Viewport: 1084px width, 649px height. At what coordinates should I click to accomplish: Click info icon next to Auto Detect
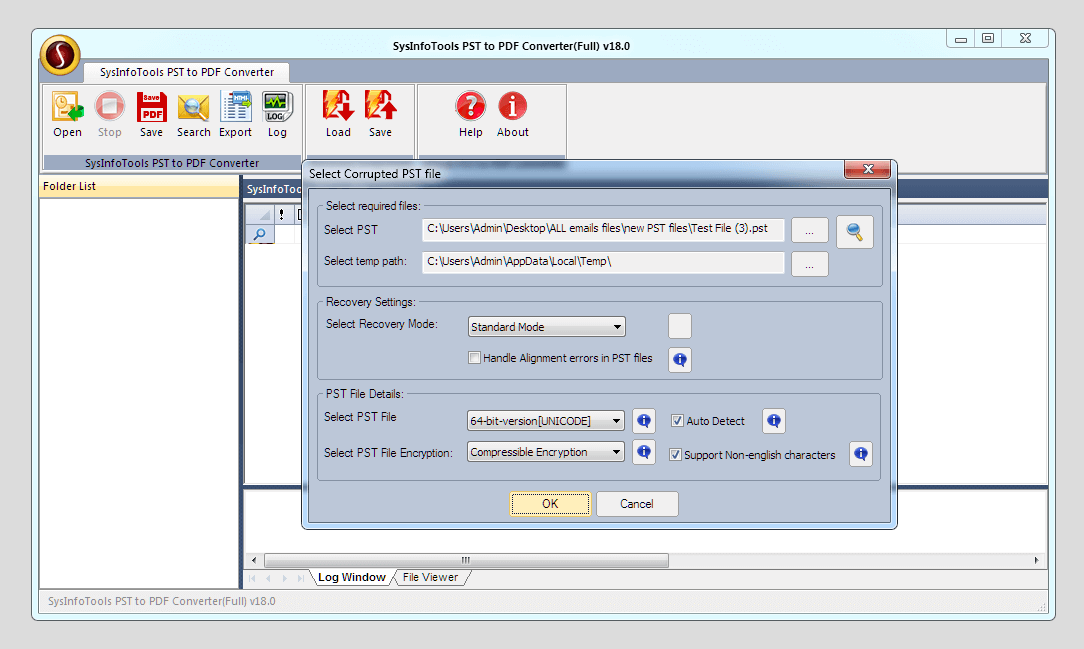pyautogui.click(x=774, y=420)
